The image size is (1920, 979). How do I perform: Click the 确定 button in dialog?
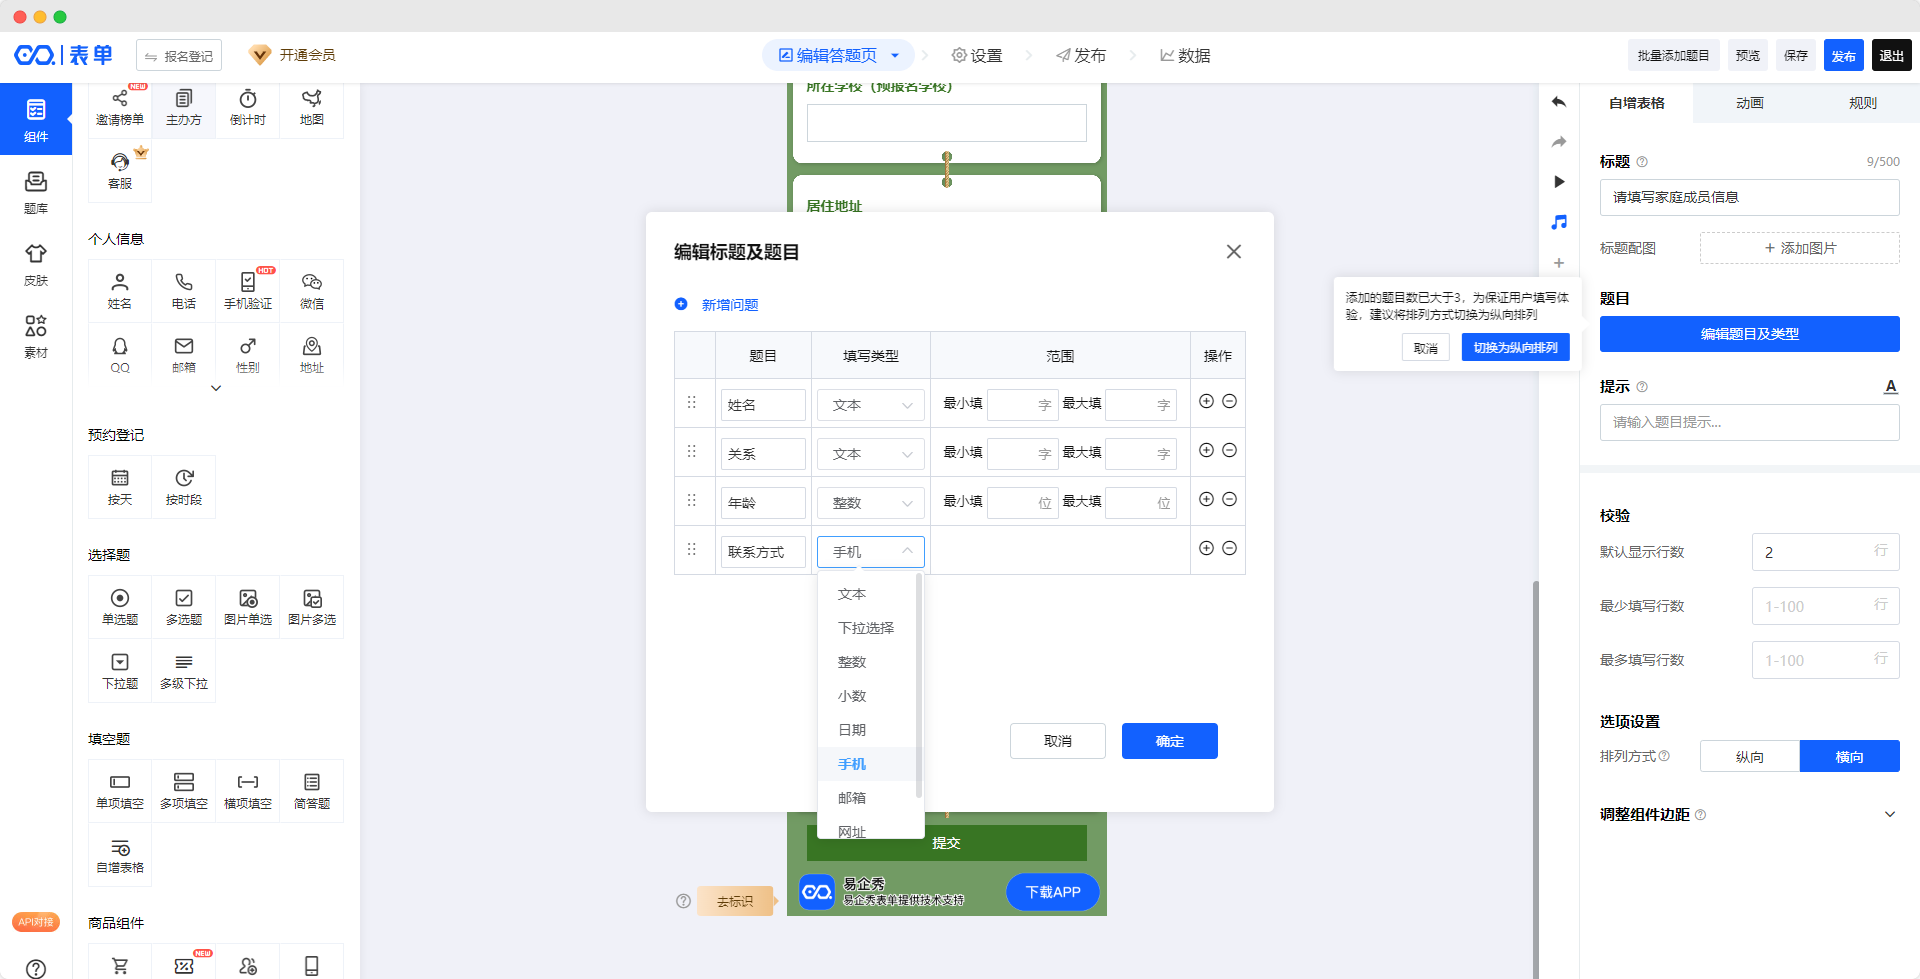click(x=1169, y=741)
